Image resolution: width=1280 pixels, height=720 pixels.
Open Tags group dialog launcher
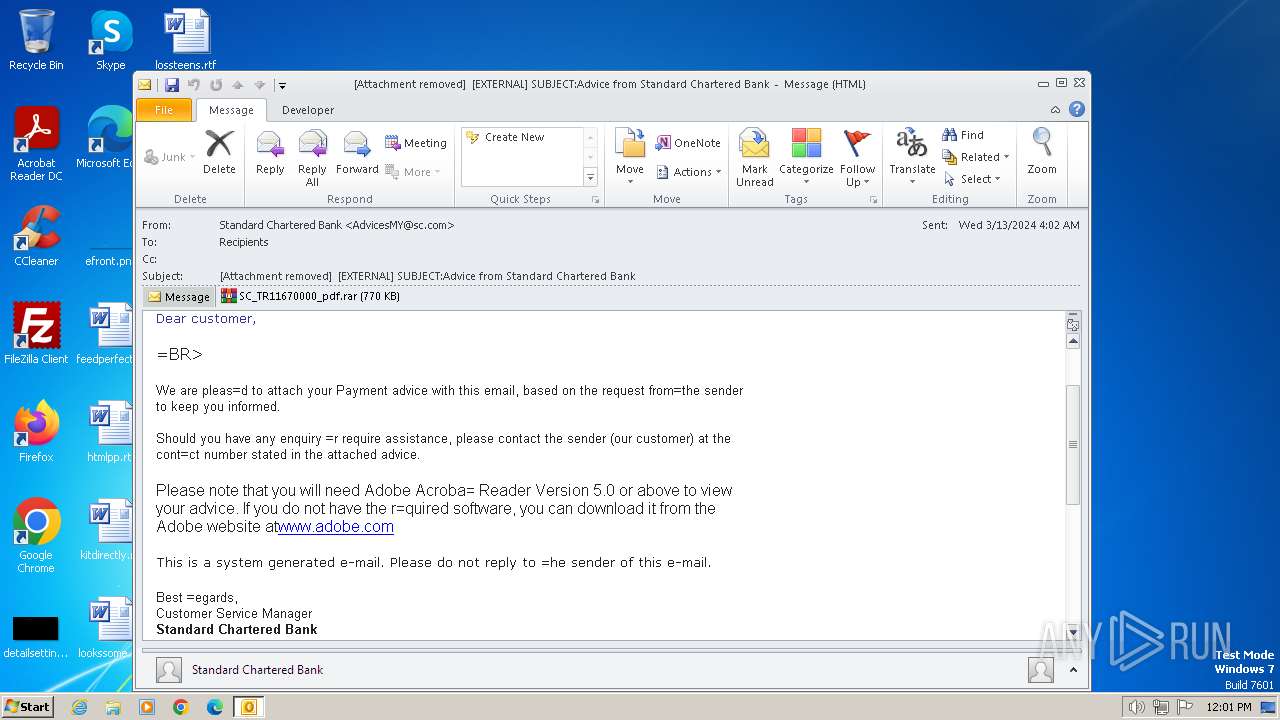873,200
